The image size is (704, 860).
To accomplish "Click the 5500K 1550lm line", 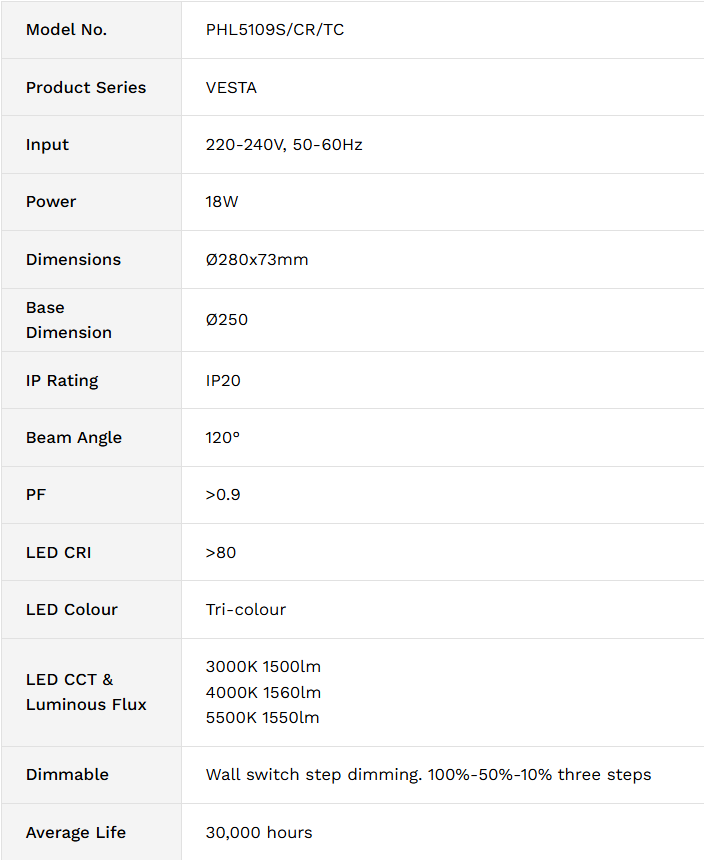I will point(262,717).
